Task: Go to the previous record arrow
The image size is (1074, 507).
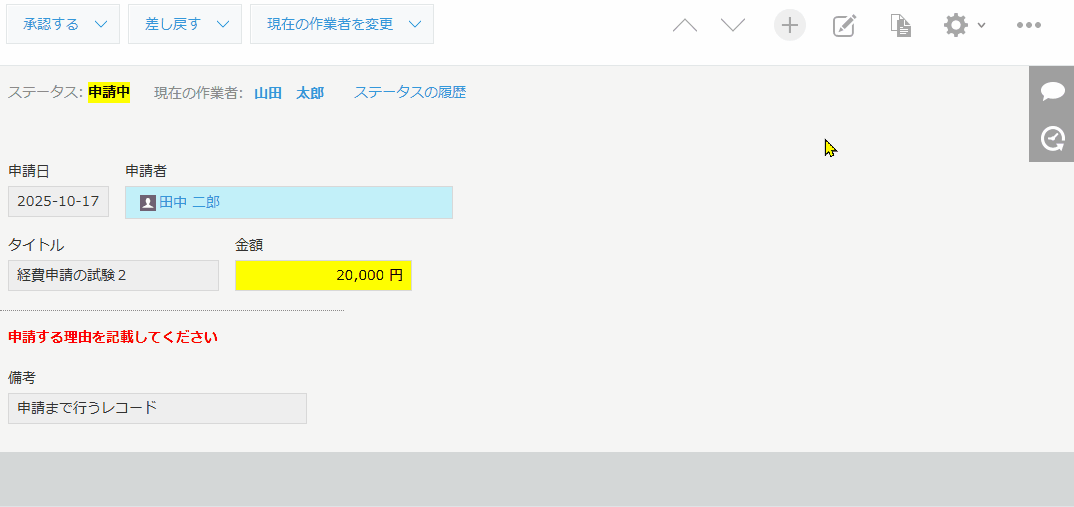Action: point(685,25)
